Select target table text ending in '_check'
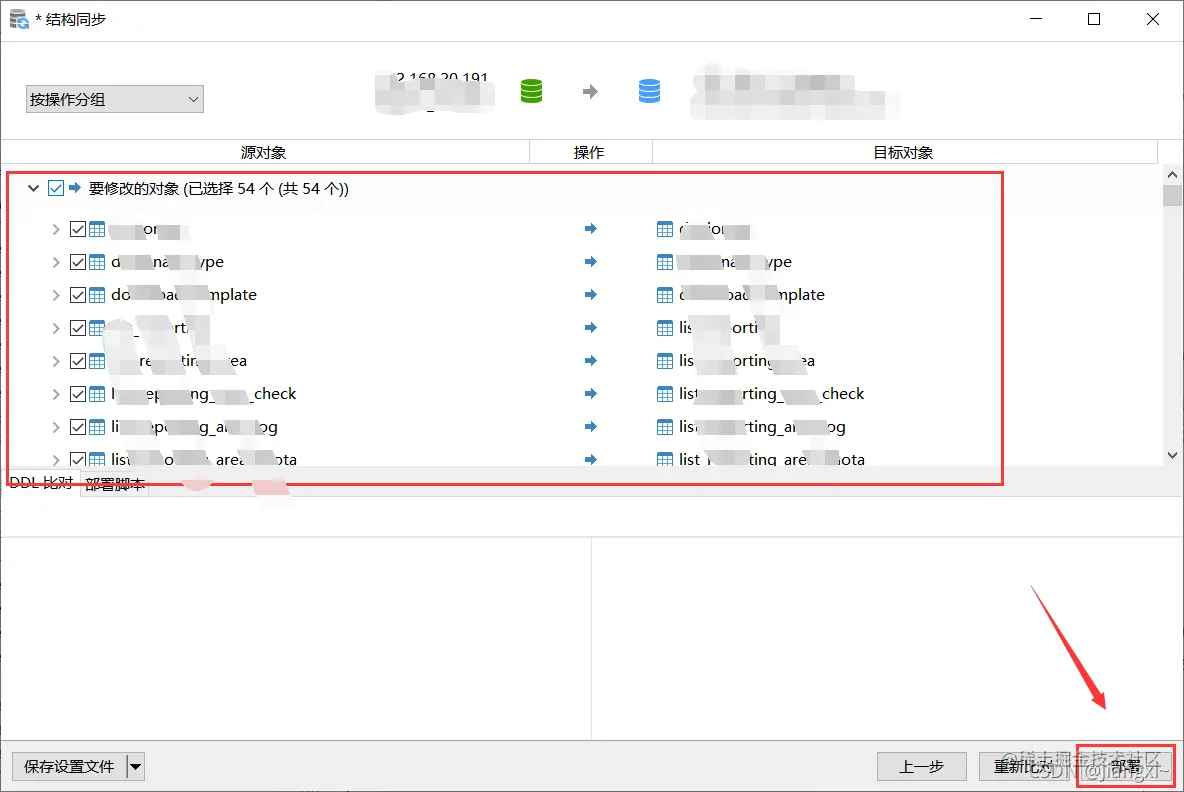Image resolution: width=1184 pixels, height=792 pixels. 771,393
